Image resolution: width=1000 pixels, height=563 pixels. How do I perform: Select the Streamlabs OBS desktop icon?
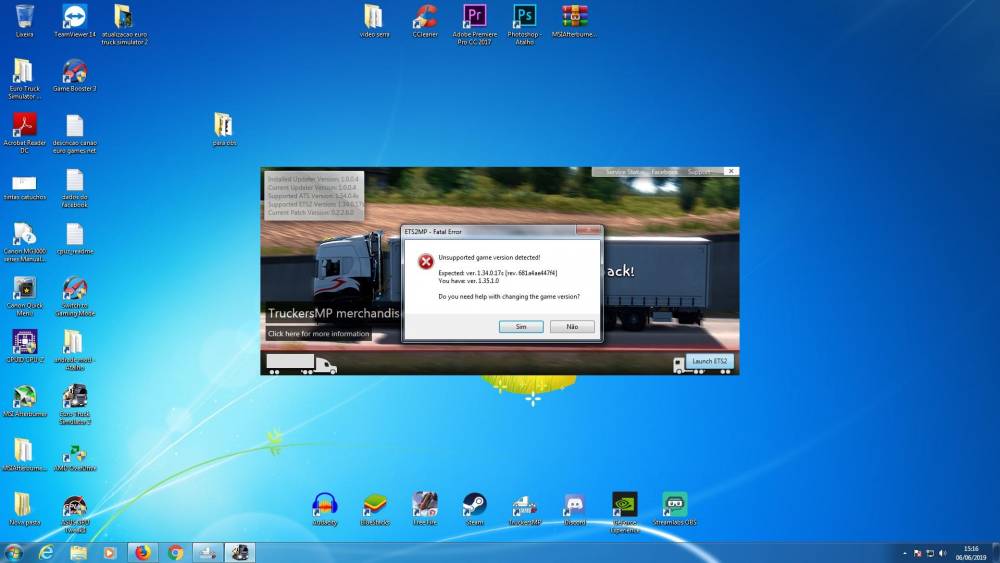[675, 505]
